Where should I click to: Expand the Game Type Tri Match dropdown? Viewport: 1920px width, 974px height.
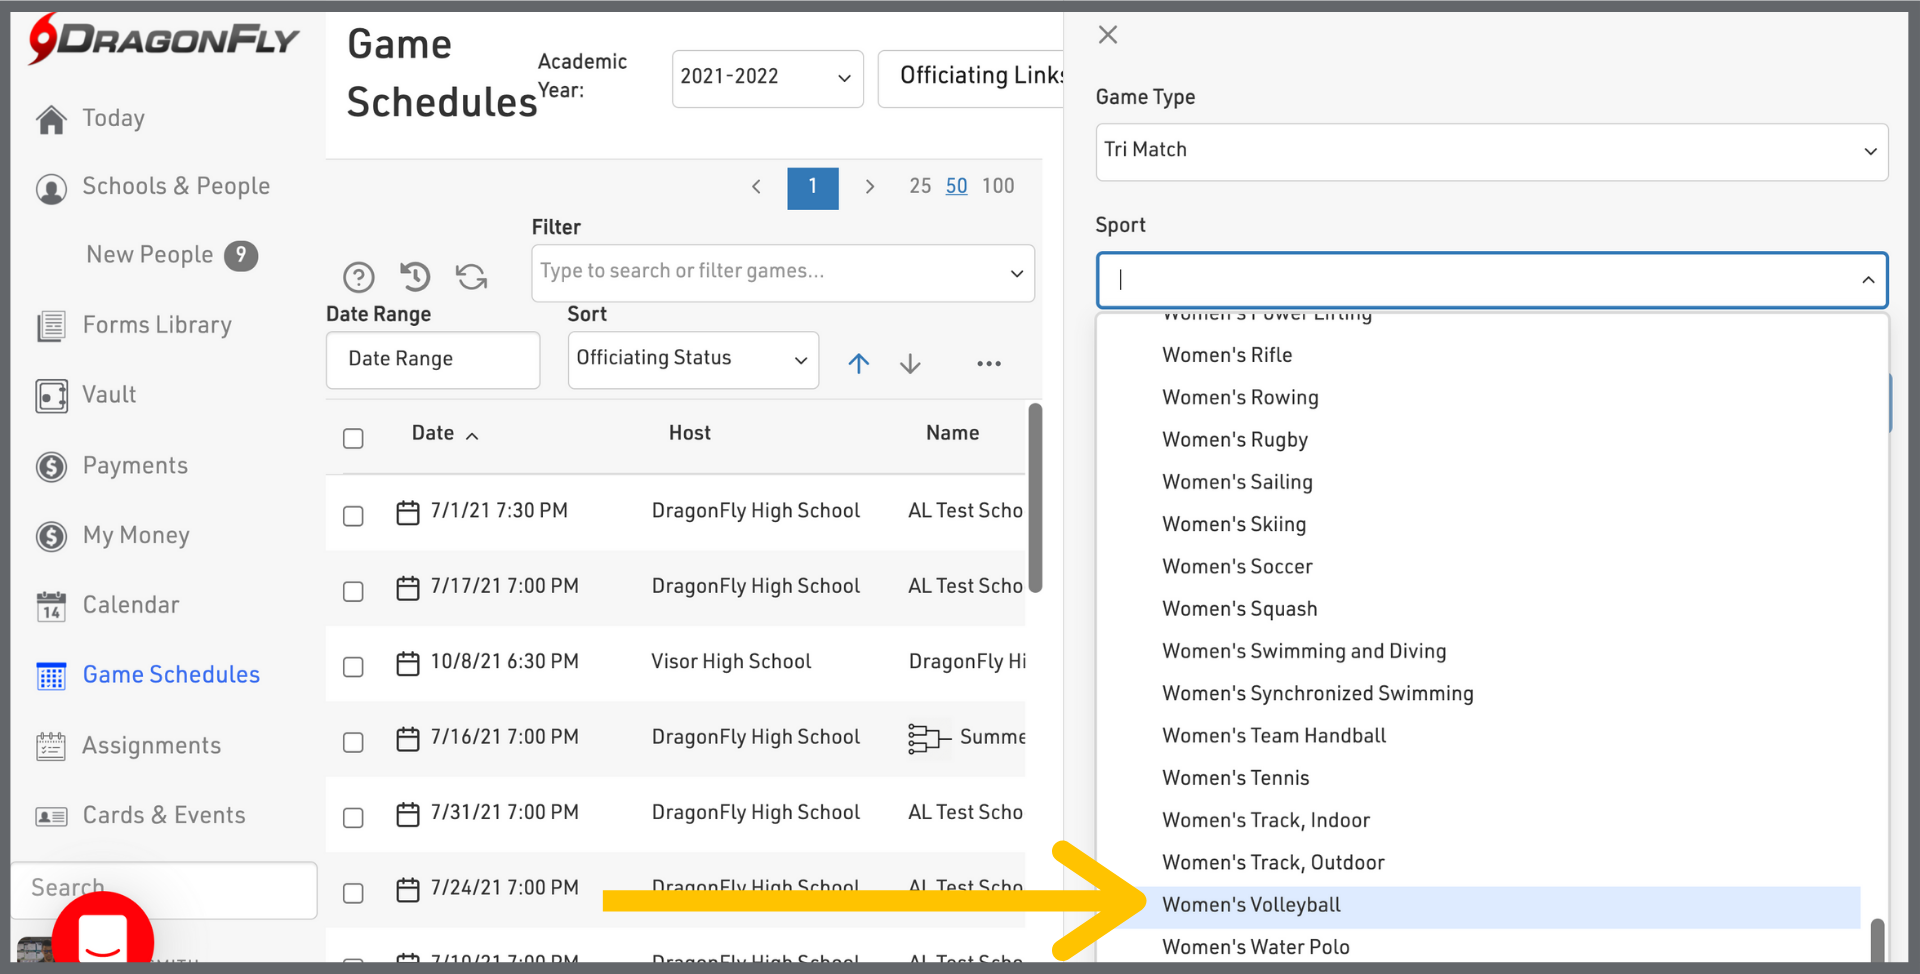1491,151
